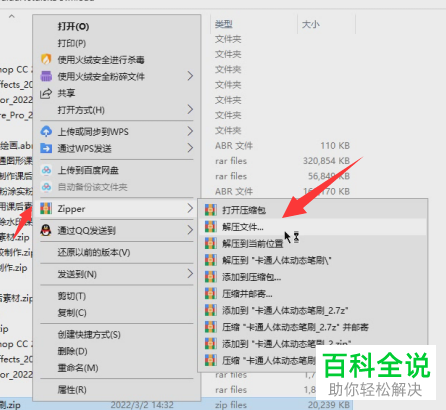Viewport: 446px width, 410px height.
Task: Click the Baidu Netdisk icon beside 上传到百度网盘
Action: (x=46, y=170)
